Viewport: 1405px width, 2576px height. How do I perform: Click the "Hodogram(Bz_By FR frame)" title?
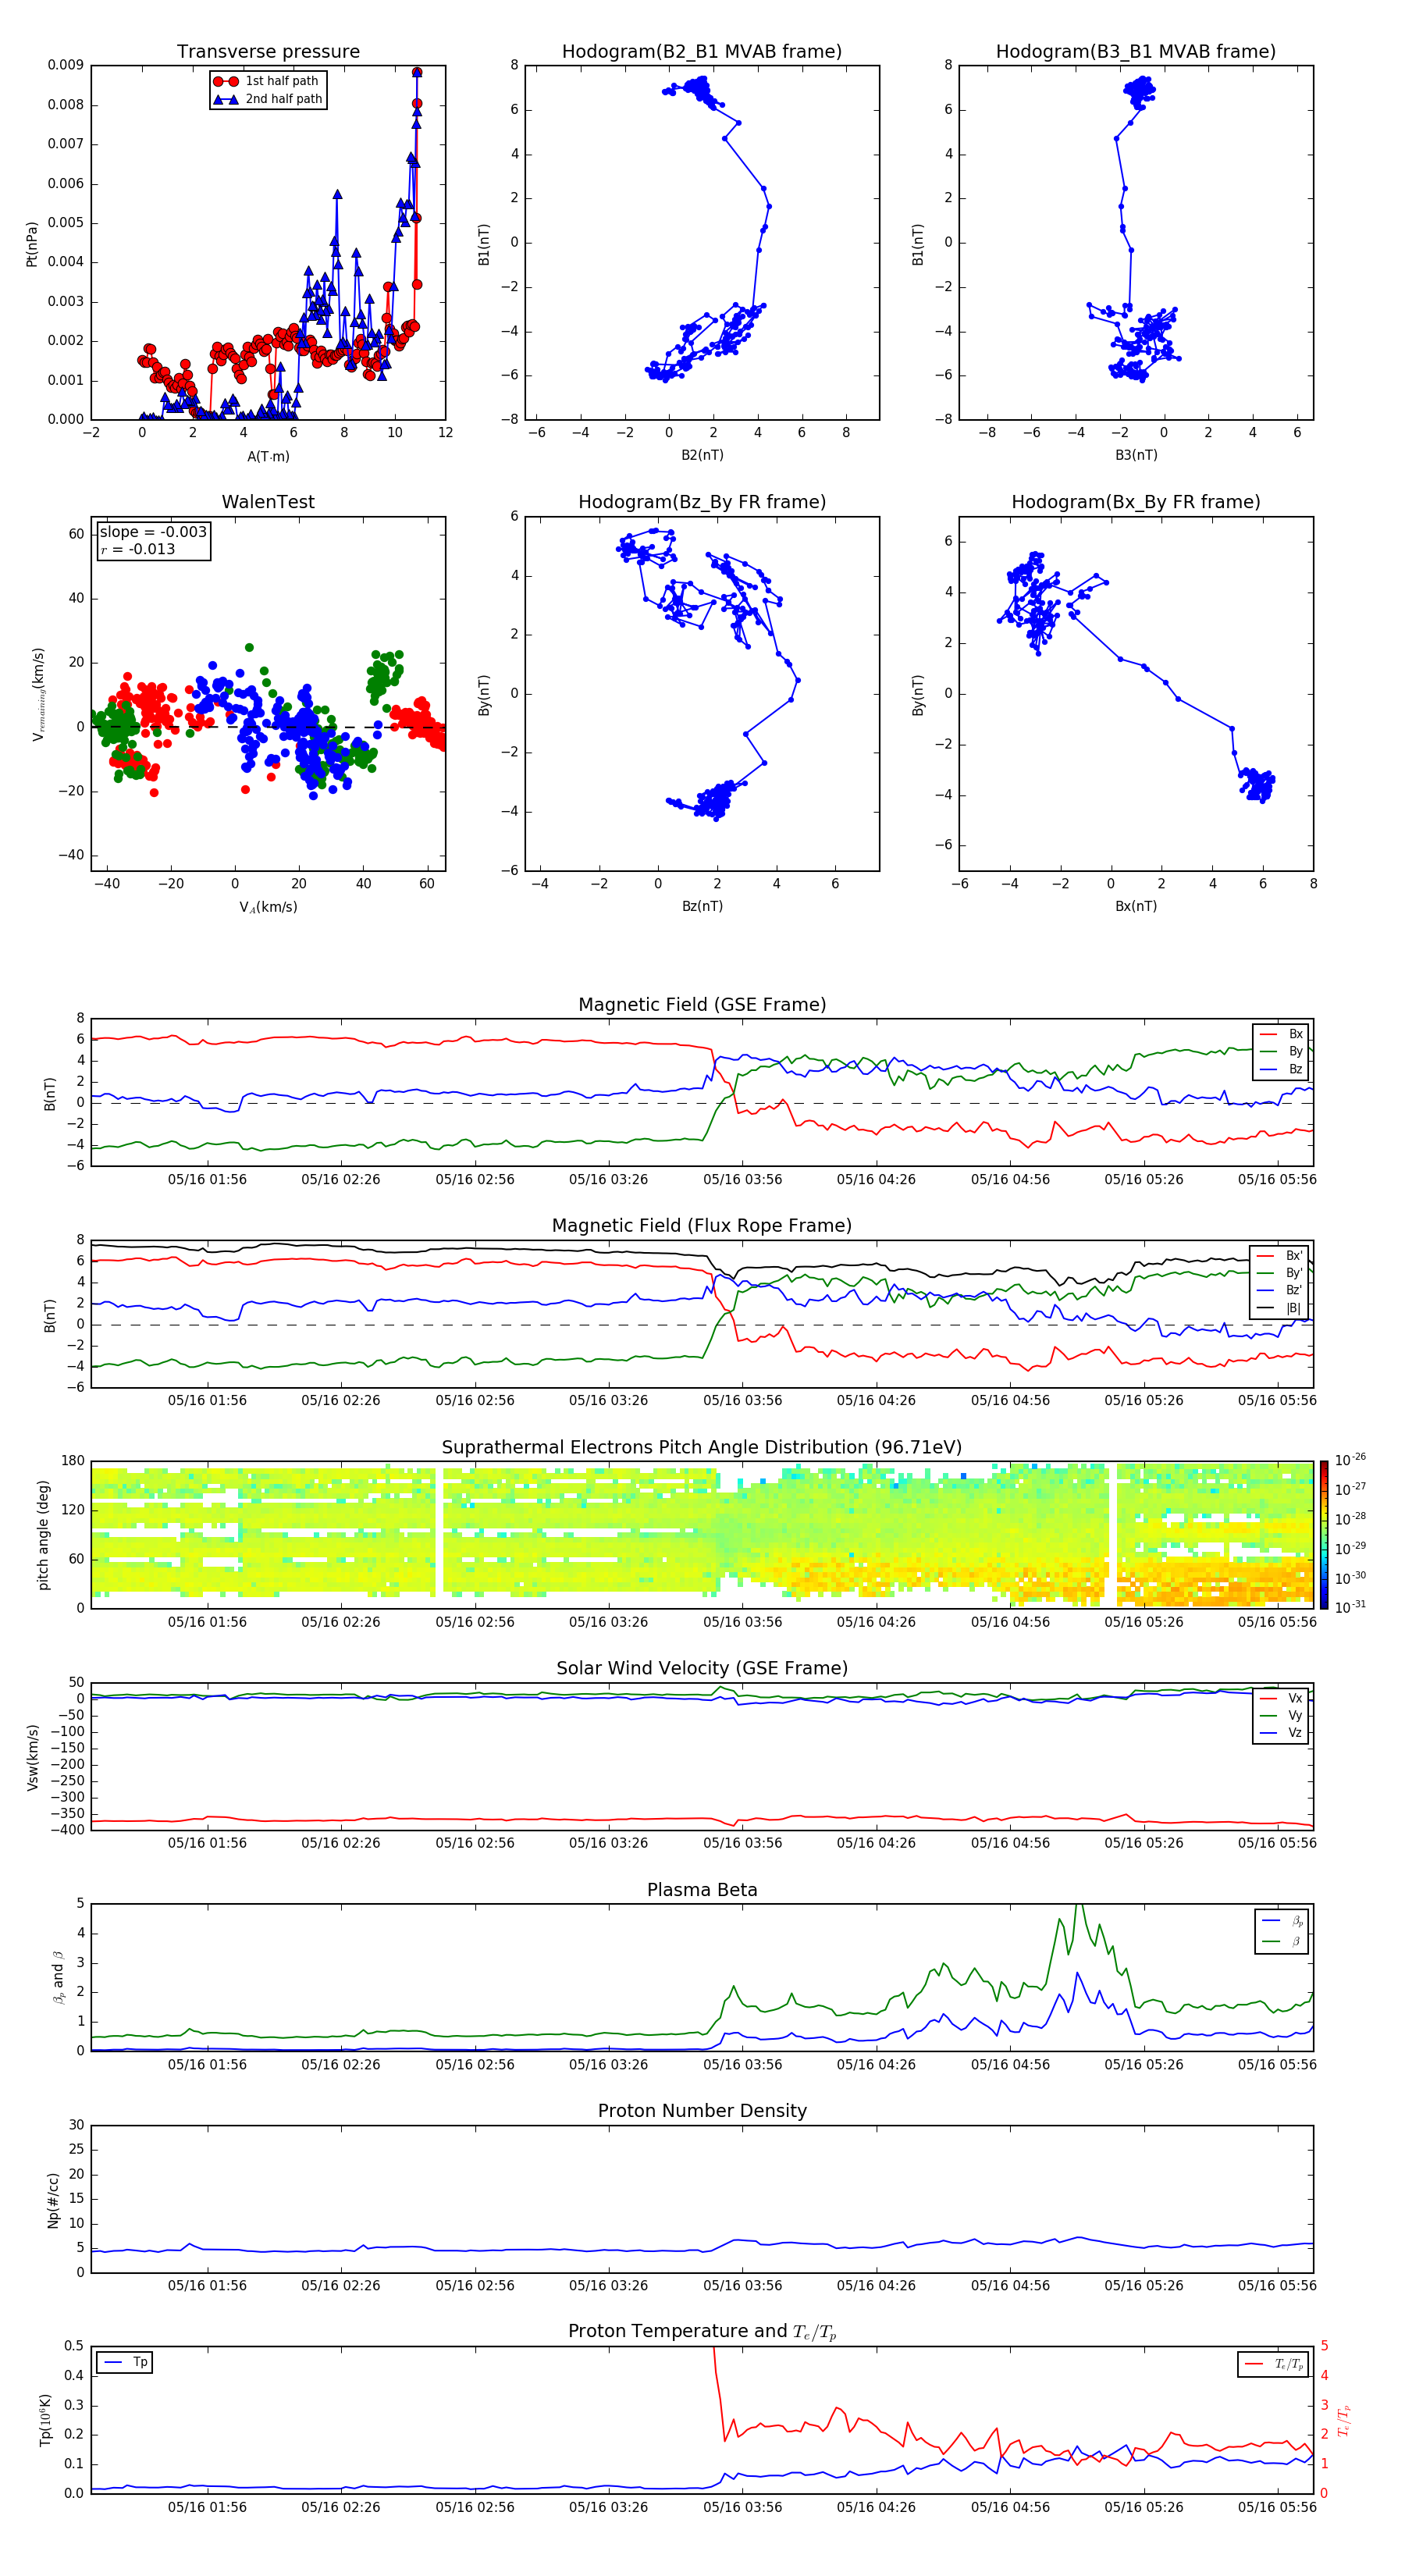point(702,502)
